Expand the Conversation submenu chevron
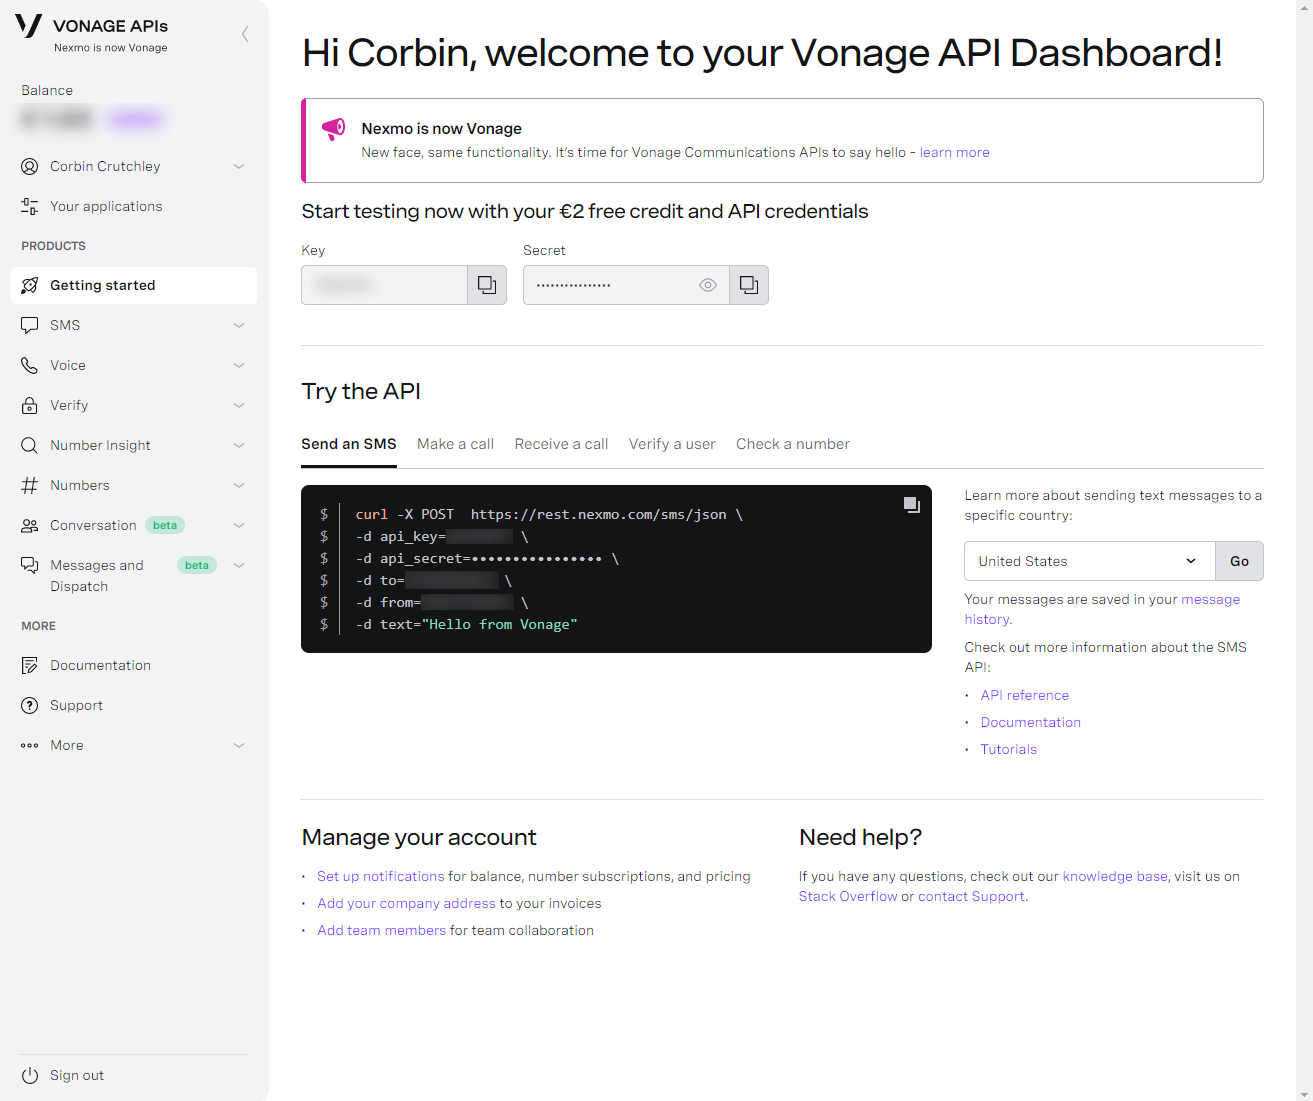This screenshot has width=1313, height=1101. tap(239, 525)
